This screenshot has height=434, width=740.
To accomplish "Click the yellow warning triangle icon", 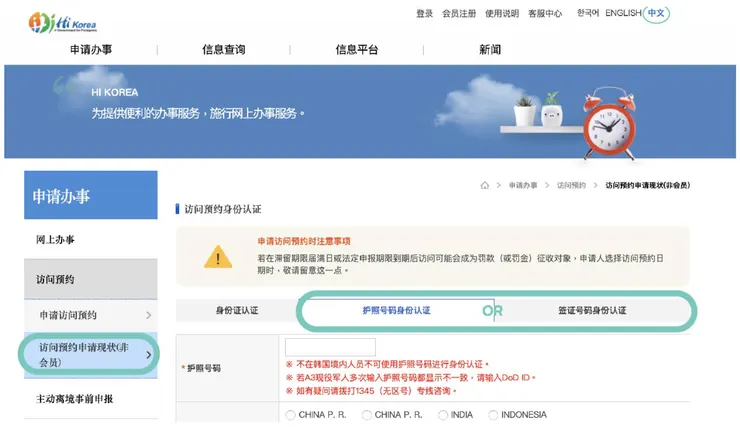I will 218,257.
